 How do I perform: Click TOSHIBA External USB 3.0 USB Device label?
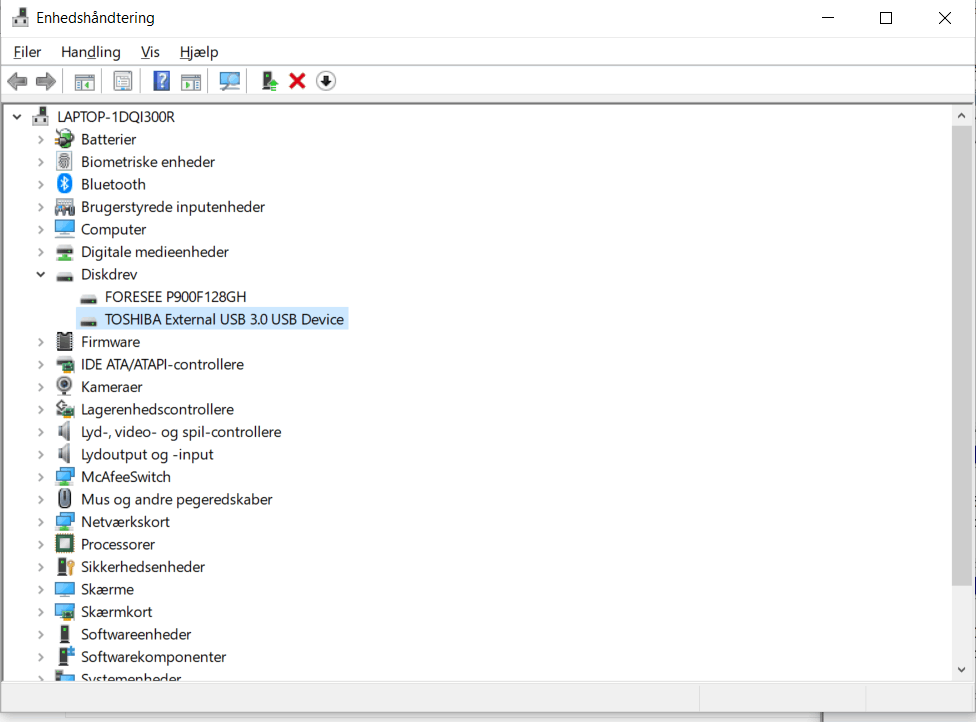(x=224, y=319)
